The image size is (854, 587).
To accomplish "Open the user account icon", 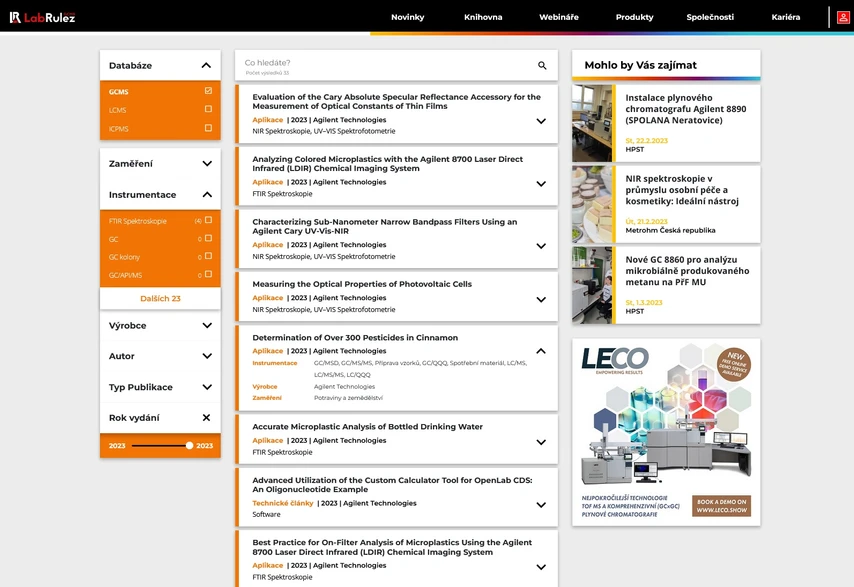I will pyautogui.click(x=843, y=17).
